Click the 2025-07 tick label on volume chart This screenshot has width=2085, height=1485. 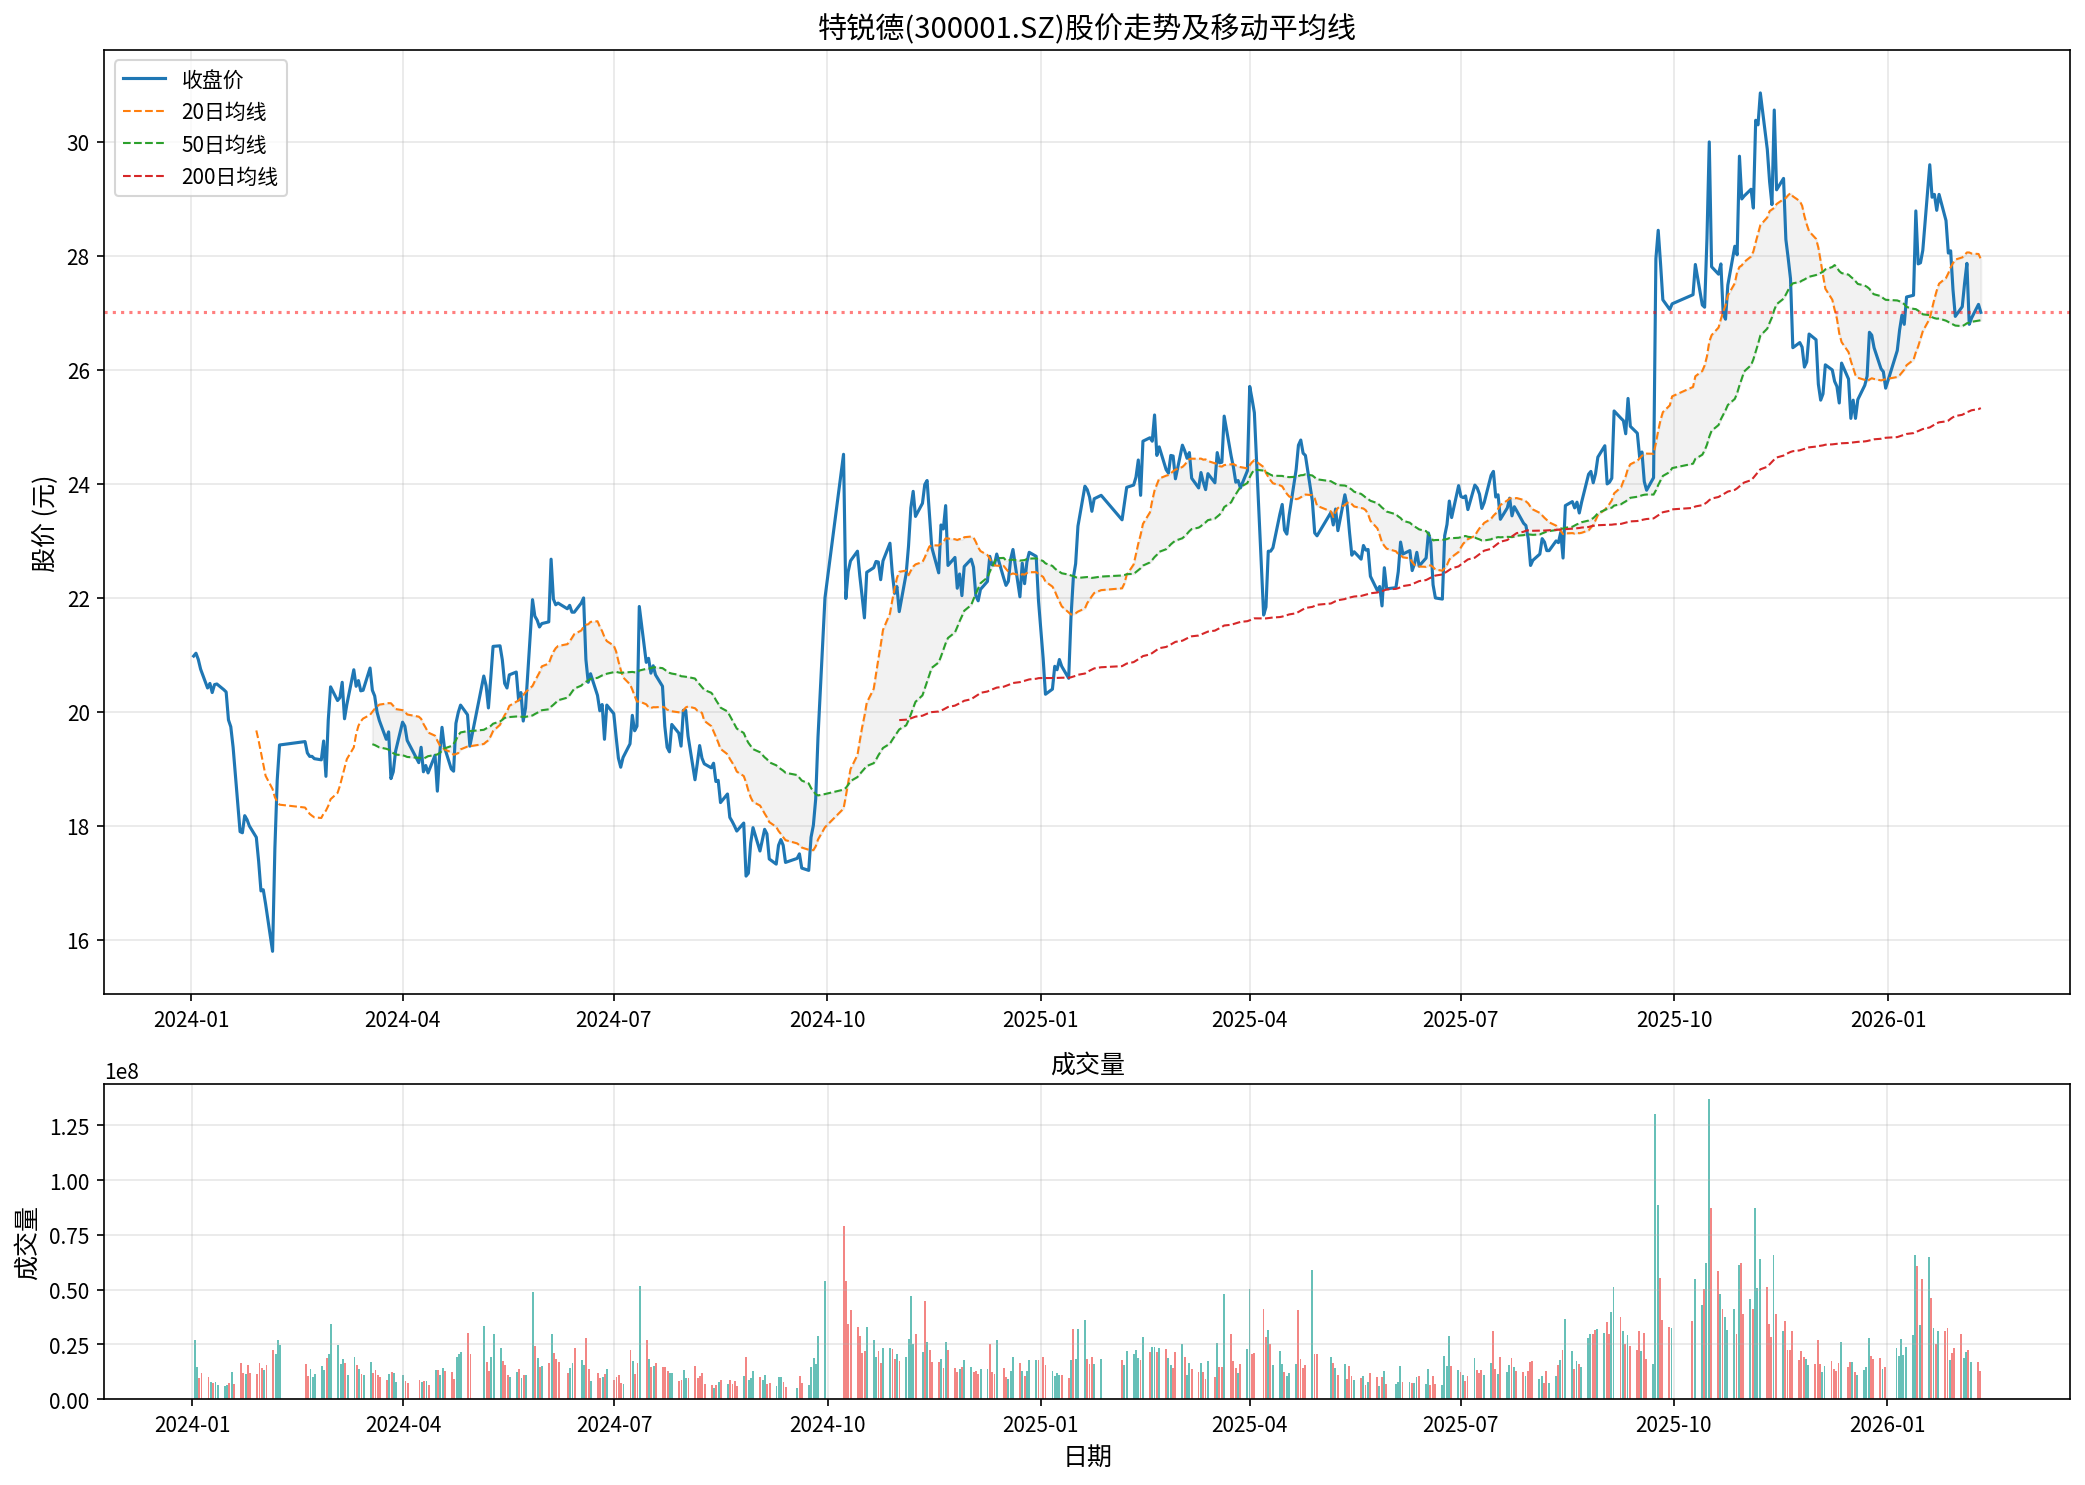tap(1460, 1425)
